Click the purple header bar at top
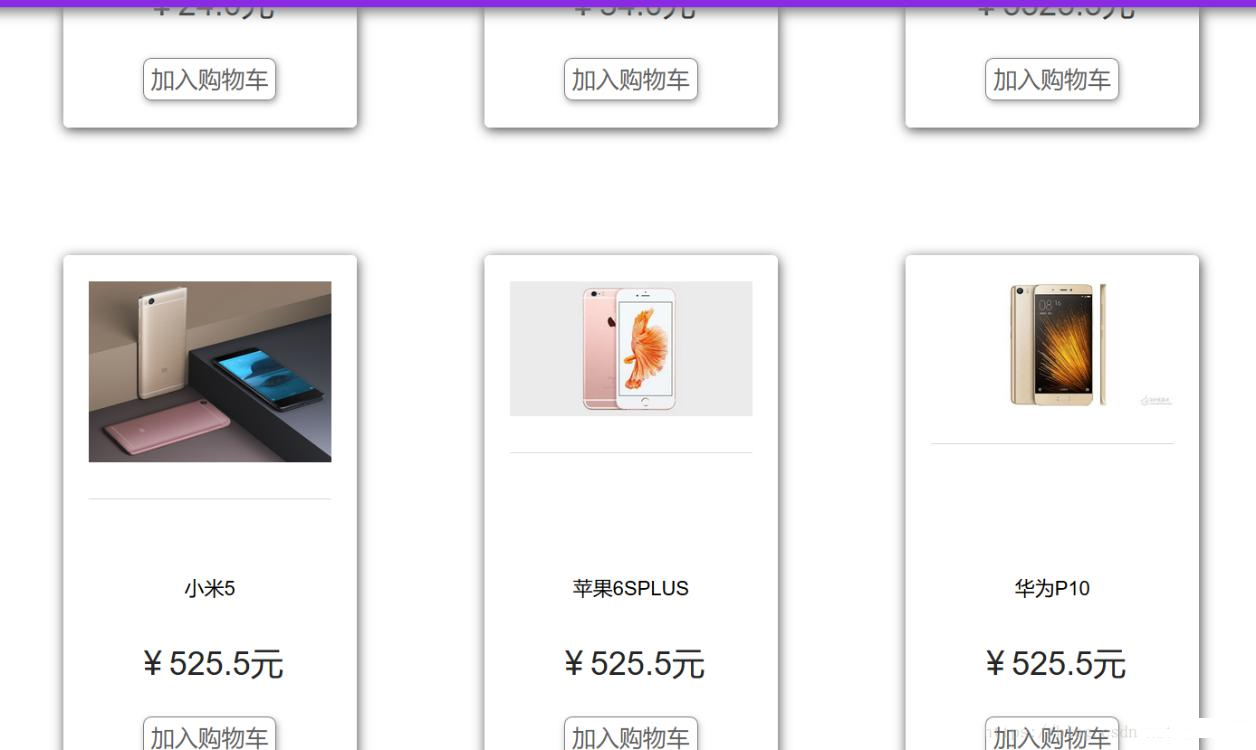 pos(628,3)
